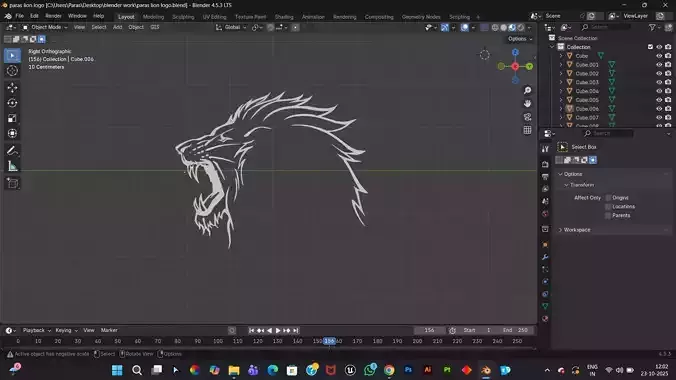The height and width of the screenshot is (380, 676).
Task: Switch to Shading workspace tab
Action: [284, 17]
